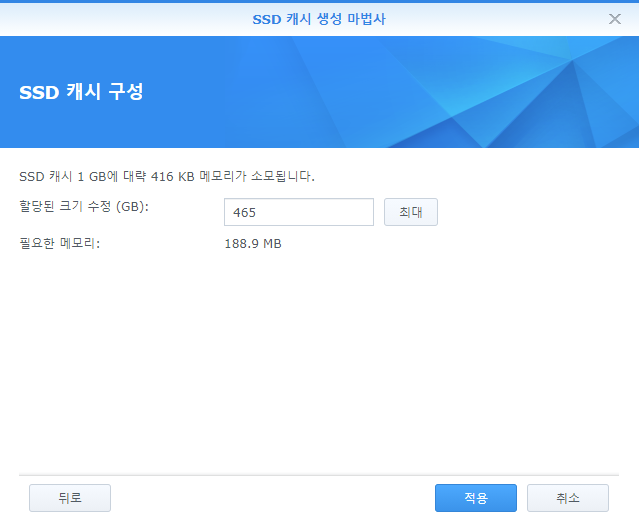Cancel the wizard with 취소 button
639x518 pixels.
(568, 498)
